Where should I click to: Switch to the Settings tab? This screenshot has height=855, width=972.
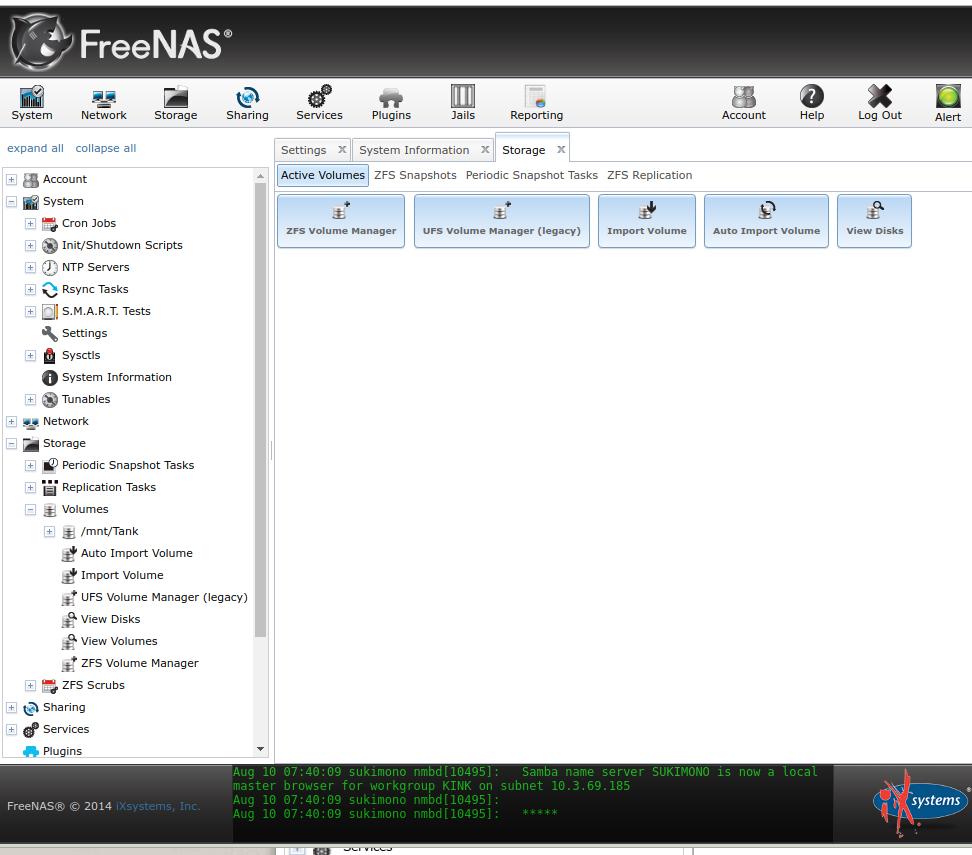click(x=303, y=150)
